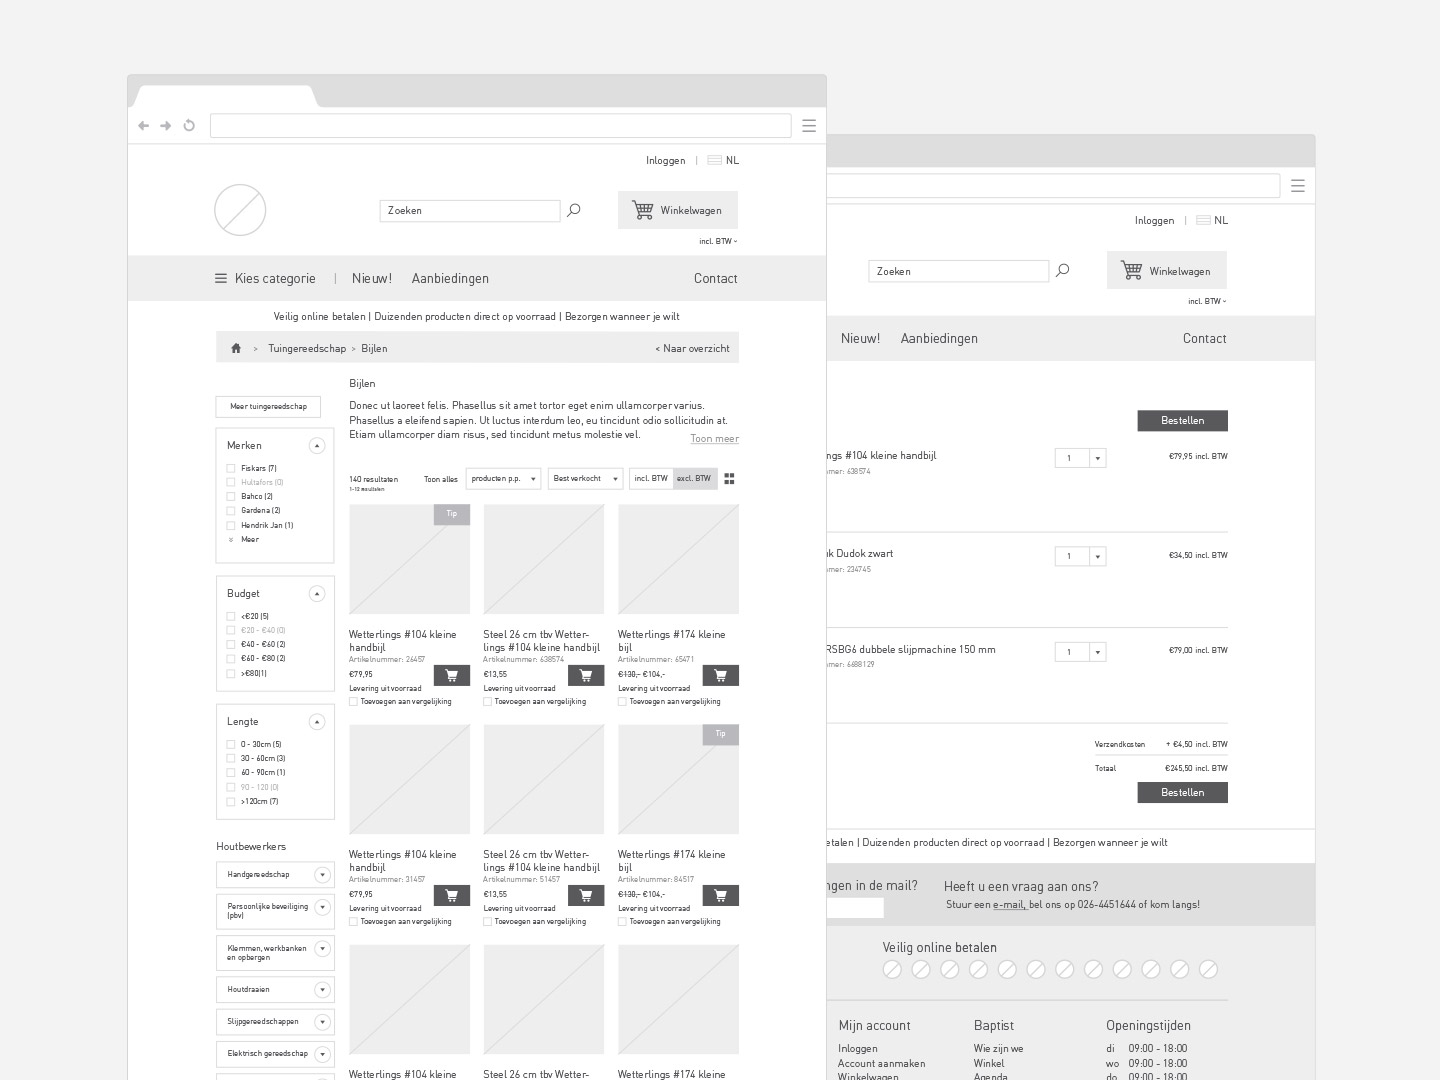Expand the Handgereedschap category
Image resolution: width=1440 pixels, height=1080 pixels.
pyautogui.click(x=322, y=875)
